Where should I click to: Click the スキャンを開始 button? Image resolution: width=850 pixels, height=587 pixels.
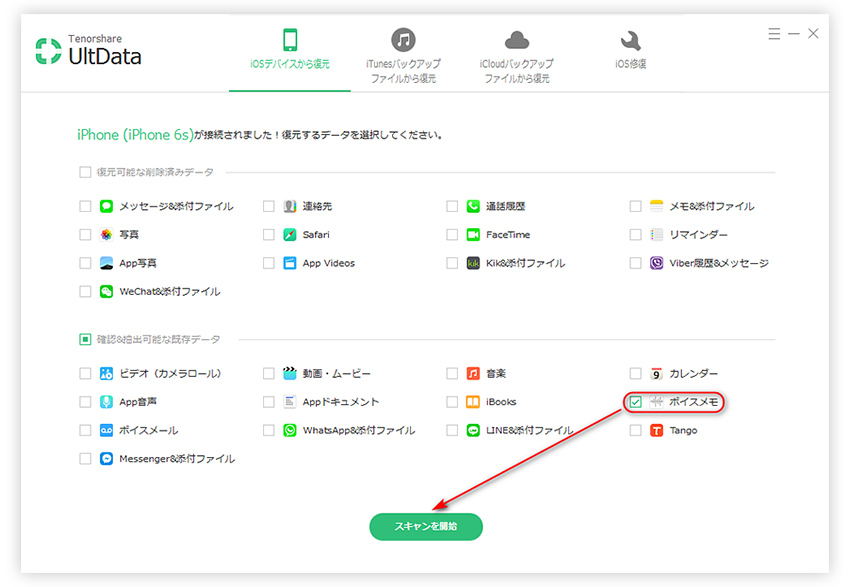426,526
